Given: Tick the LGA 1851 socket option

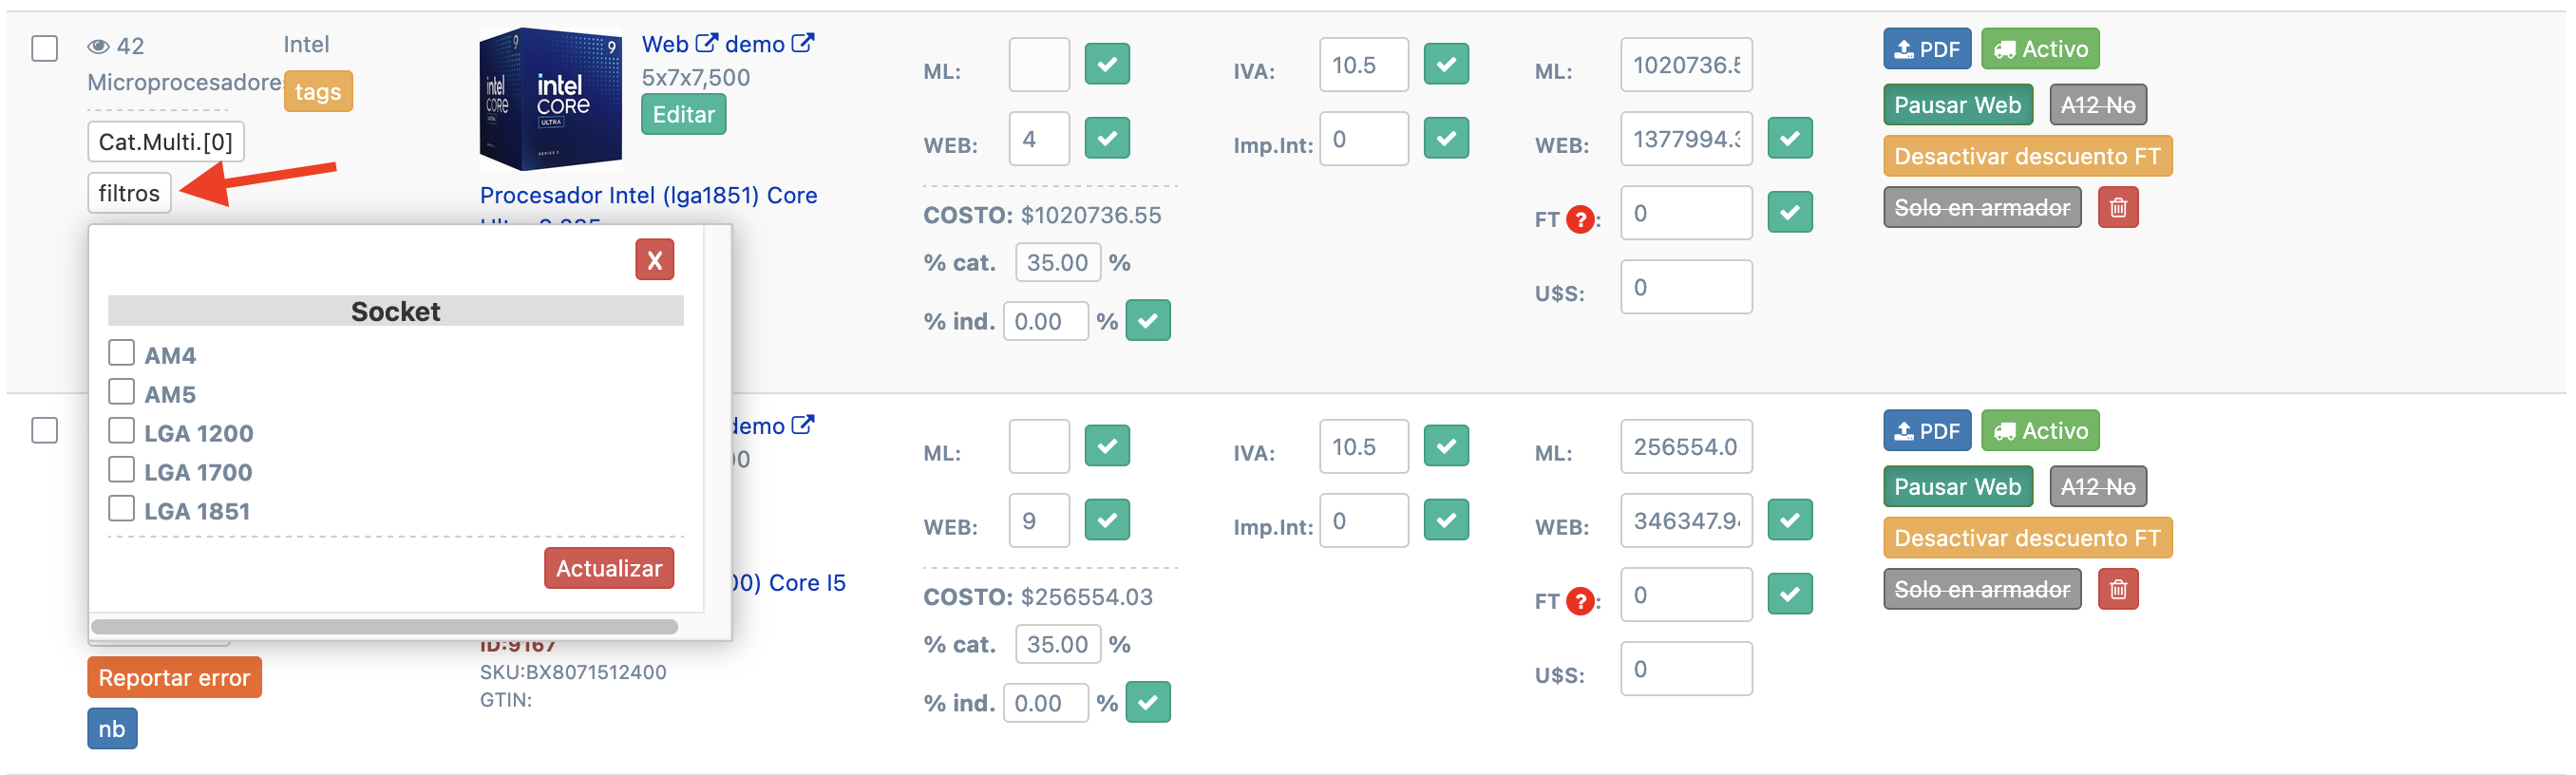Looking at the screenshot, I should tap(122, 509).
